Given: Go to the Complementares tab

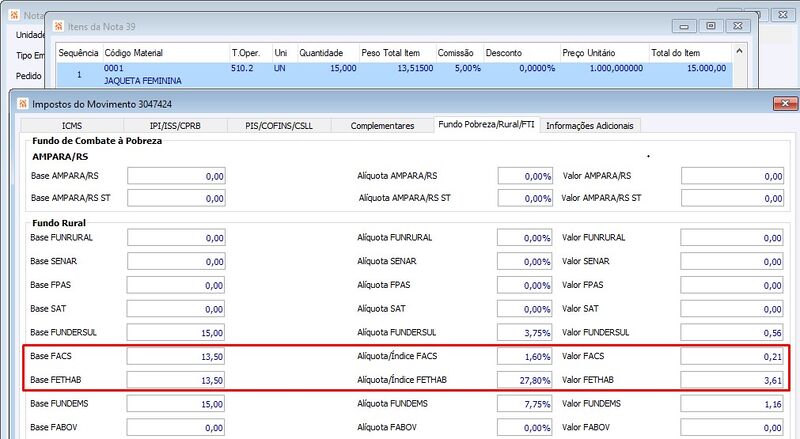Looking at the screenshot, I should 382,126.
